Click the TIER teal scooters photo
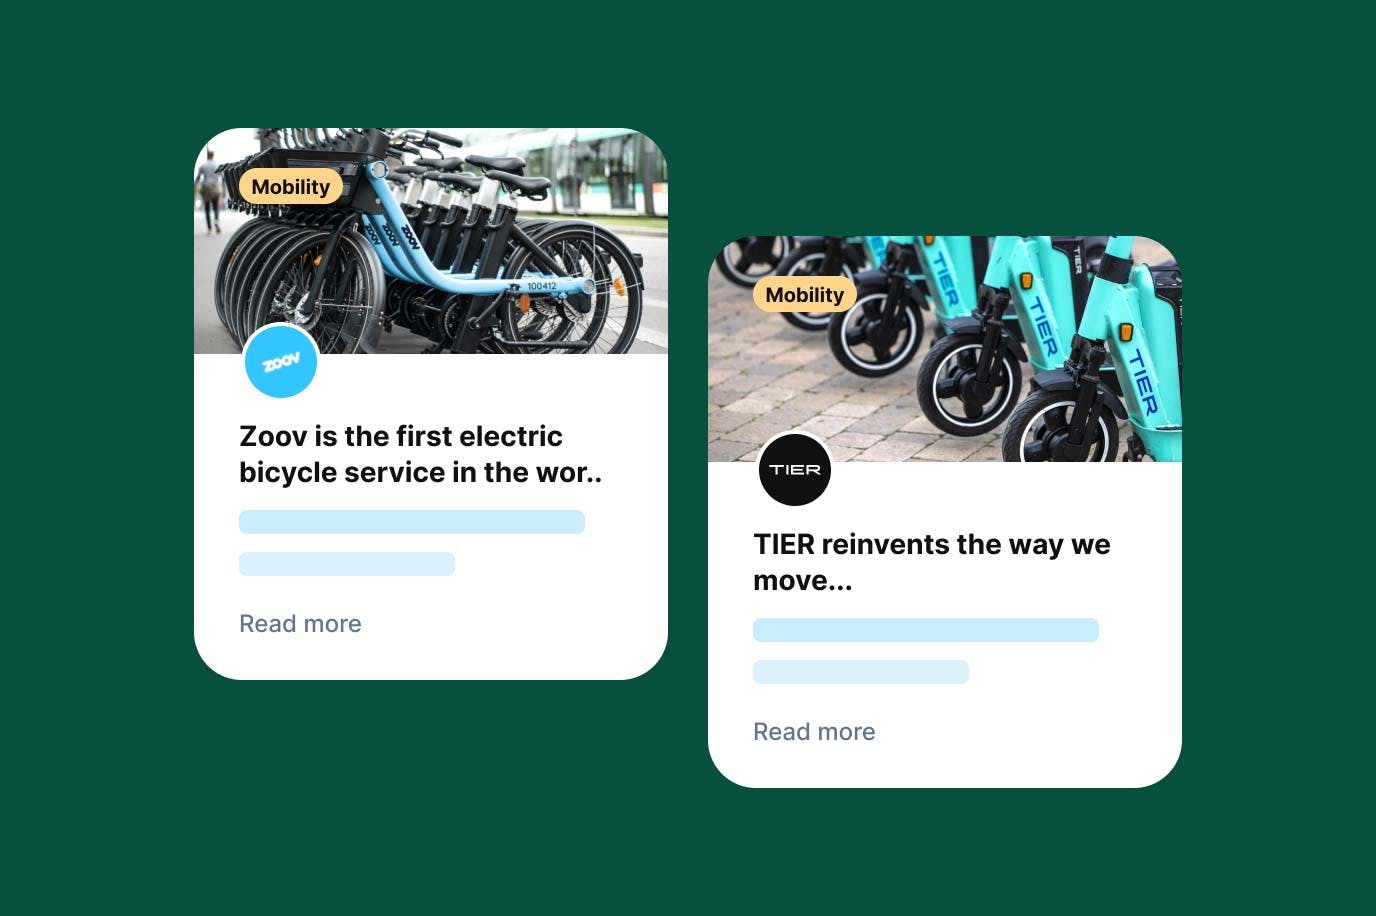The height and width of the screenshot is (916, 1376). [945, 349]
